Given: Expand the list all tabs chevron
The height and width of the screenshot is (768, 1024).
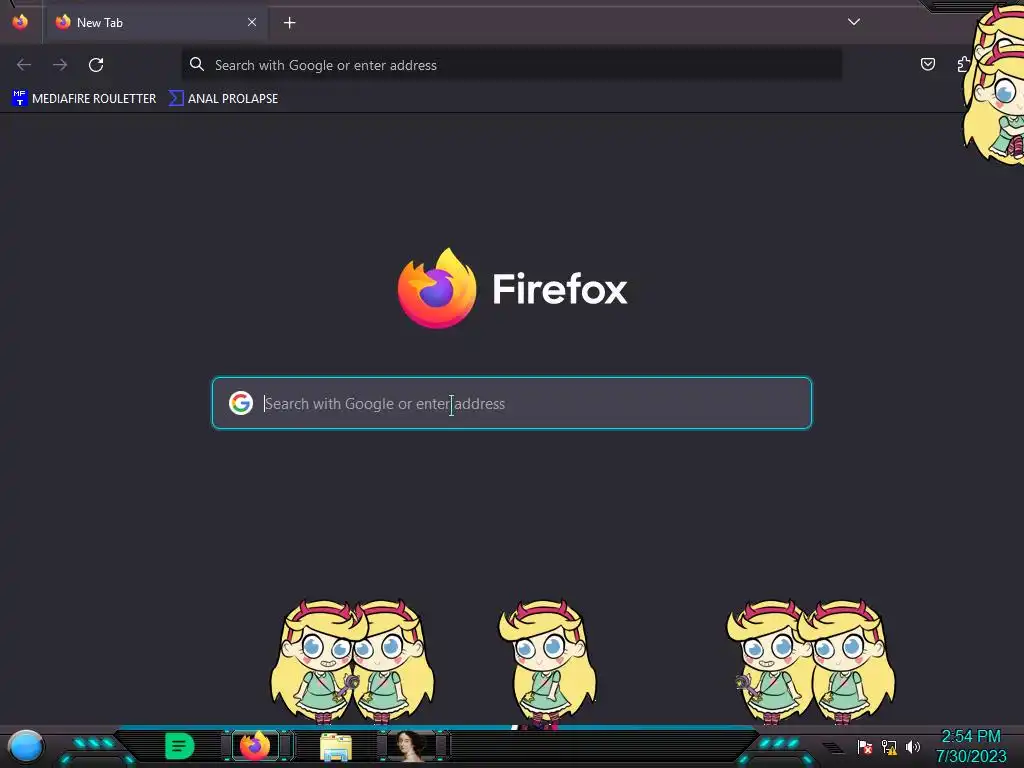Looking at the screenshot, I should pyautogui.click(x=854, y=22).
